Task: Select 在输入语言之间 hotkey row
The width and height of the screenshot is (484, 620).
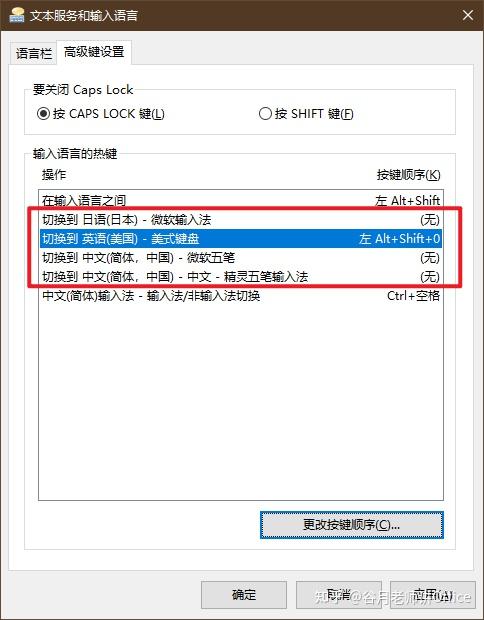Action: point(241,200)
